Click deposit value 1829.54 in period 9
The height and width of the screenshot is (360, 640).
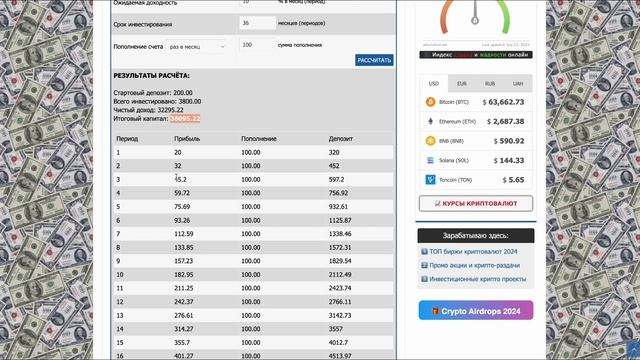[x=340, y=261]
